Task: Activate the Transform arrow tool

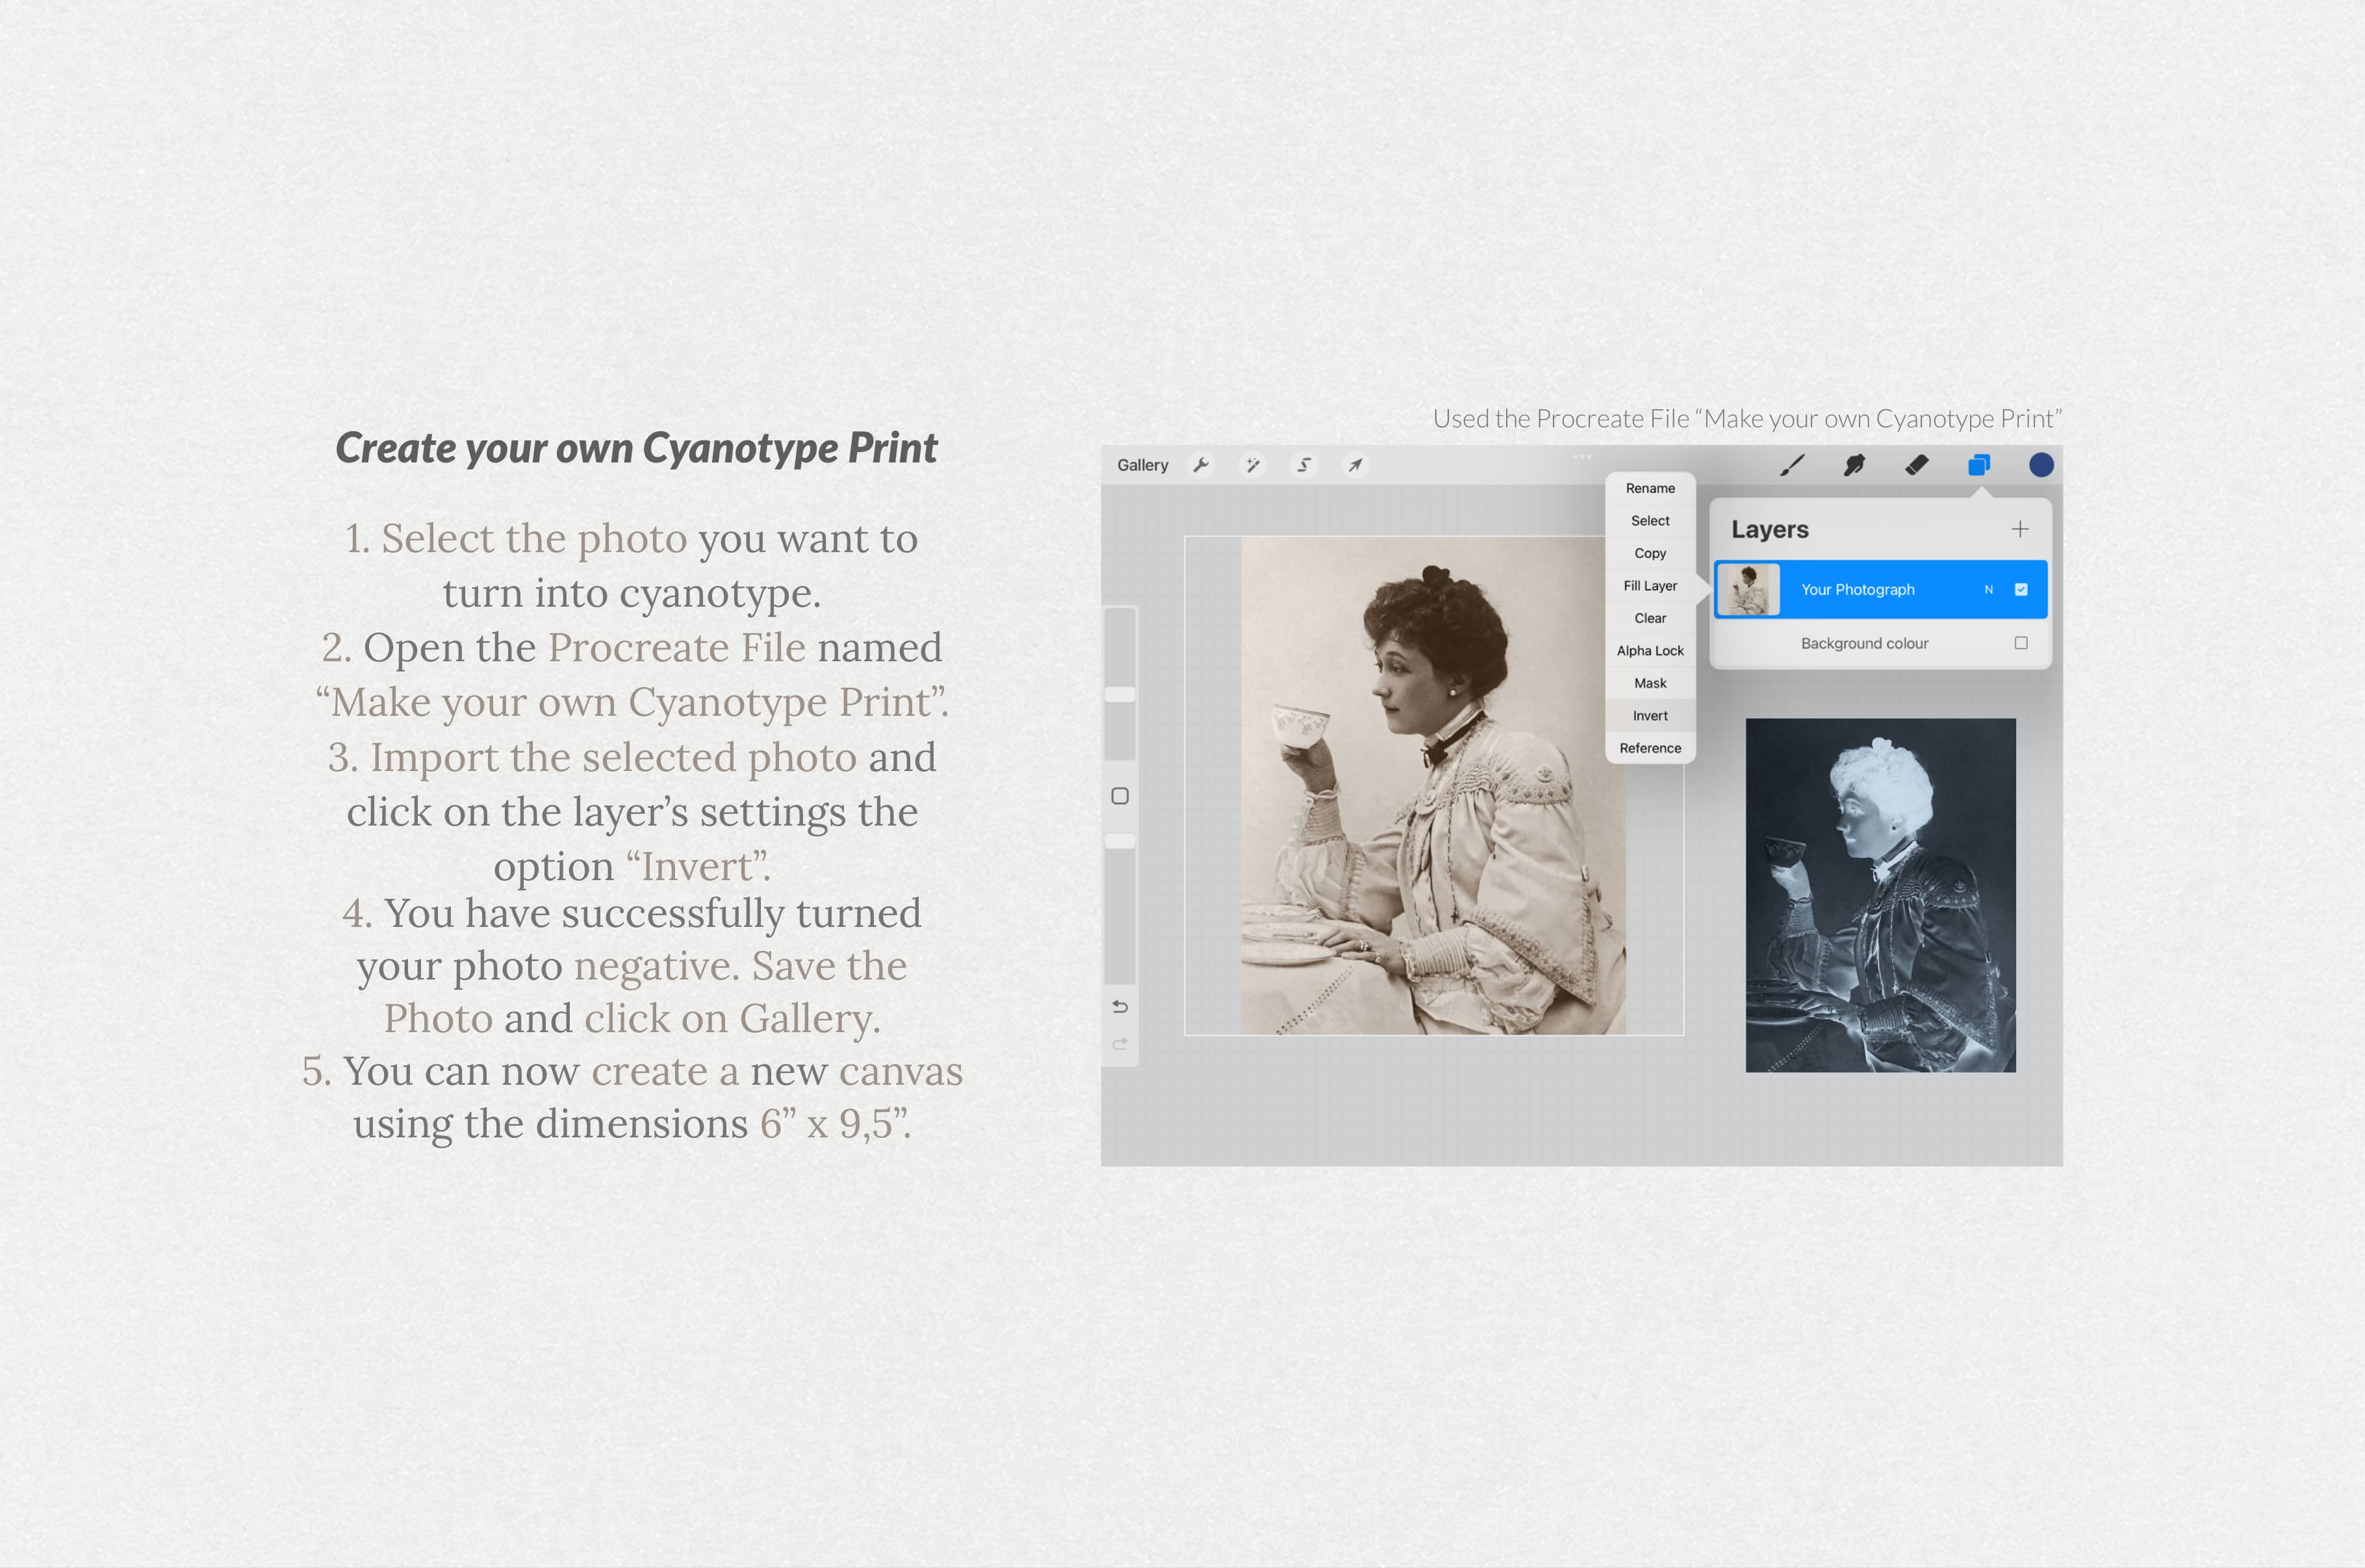Action: point(1355,465)
